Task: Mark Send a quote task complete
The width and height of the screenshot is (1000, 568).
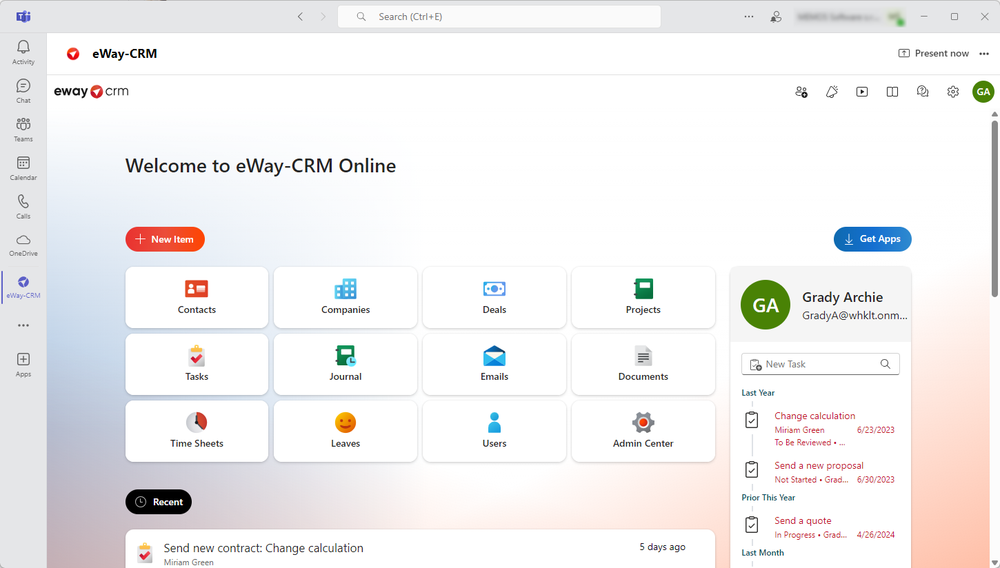Action: 752,525
